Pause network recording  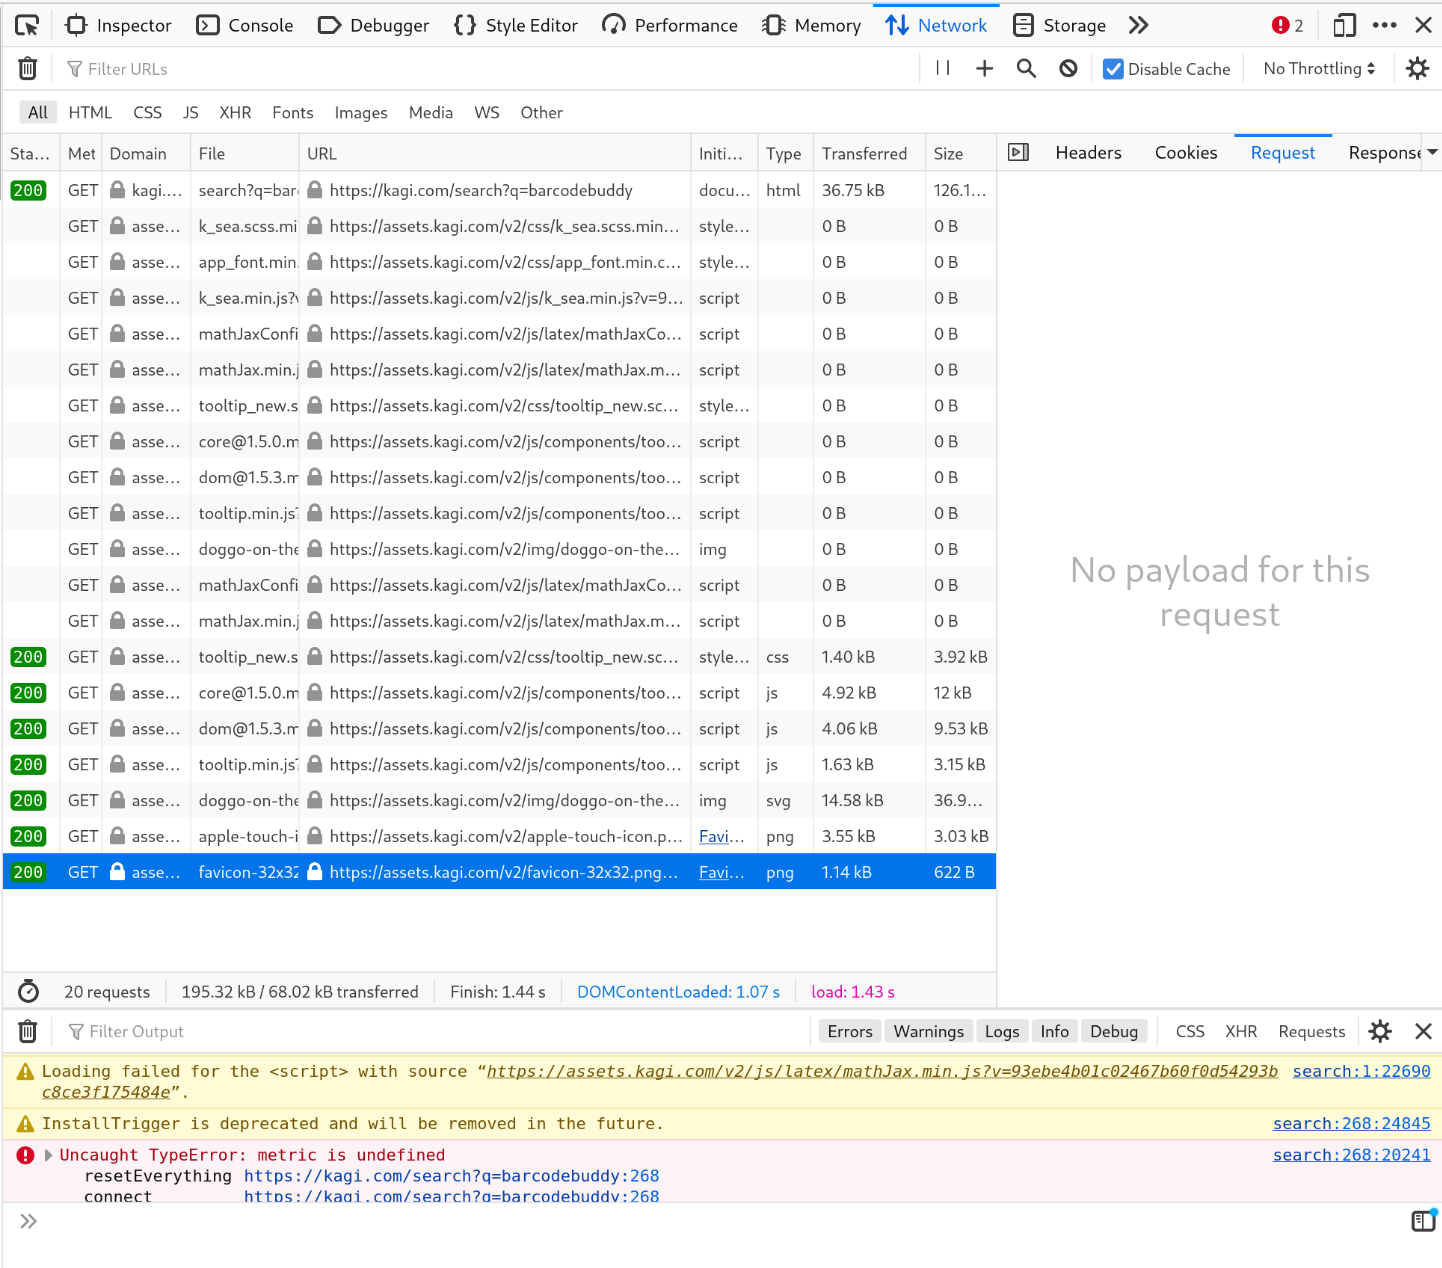pos(942,68)
